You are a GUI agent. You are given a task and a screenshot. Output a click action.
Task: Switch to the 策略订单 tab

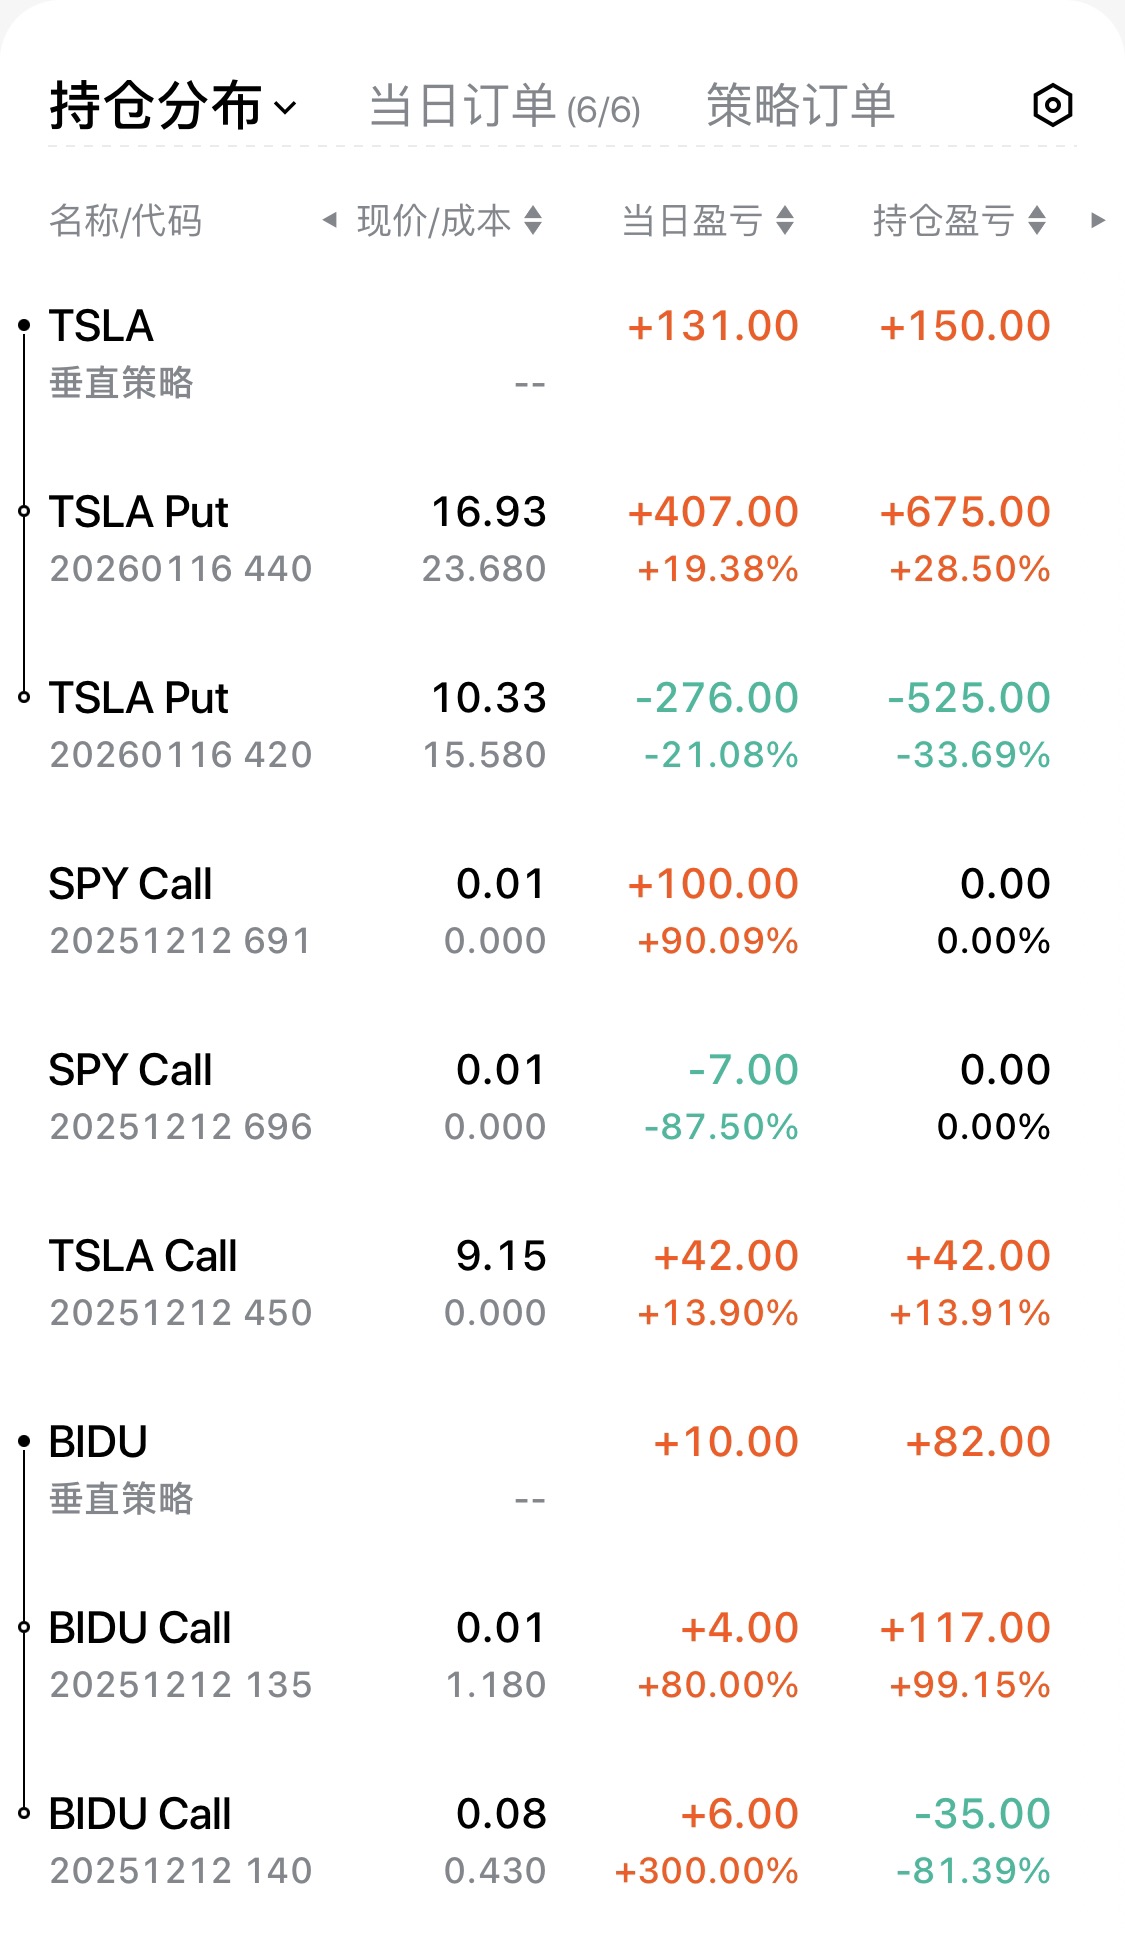click(x=800, y=106)
